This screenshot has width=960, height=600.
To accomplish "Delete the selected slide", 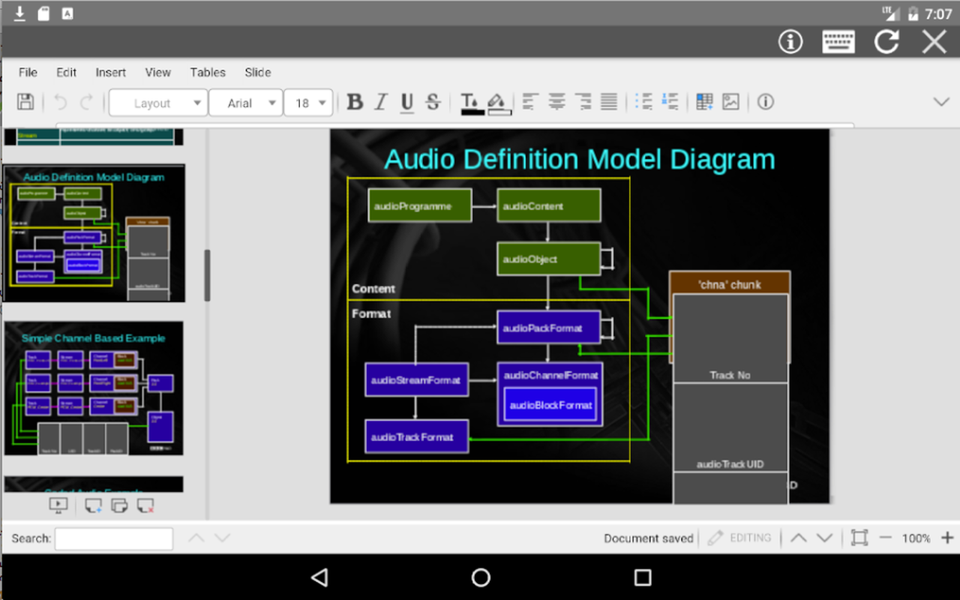I will point(145,506).
